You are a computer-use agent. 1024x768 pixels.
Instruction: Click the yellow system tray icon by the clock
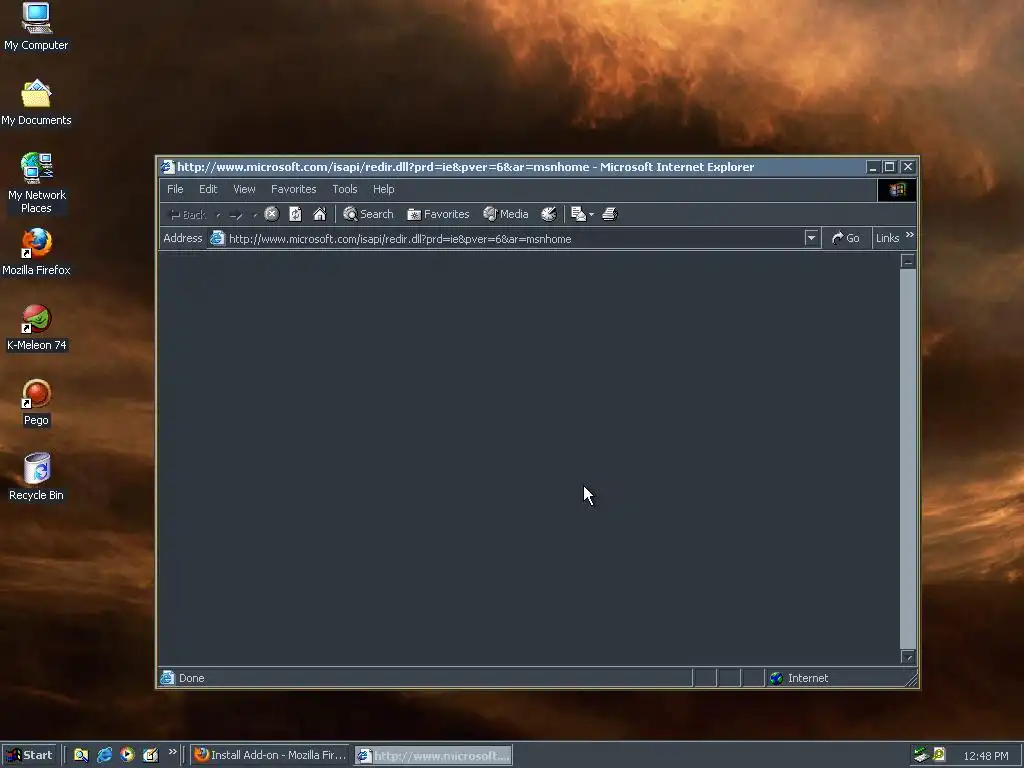pos(939,755)
